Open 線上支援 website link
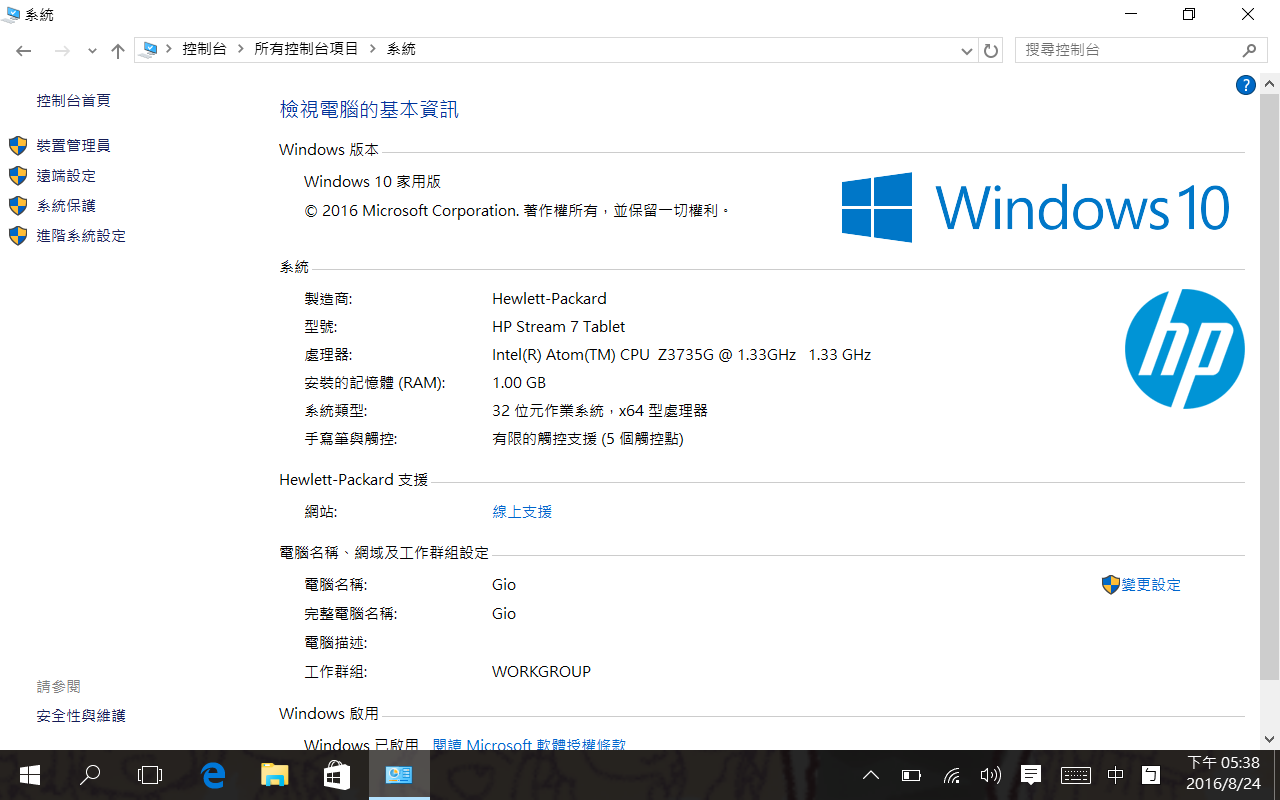This screenshot has width=1280, height=800. point(522,512)
